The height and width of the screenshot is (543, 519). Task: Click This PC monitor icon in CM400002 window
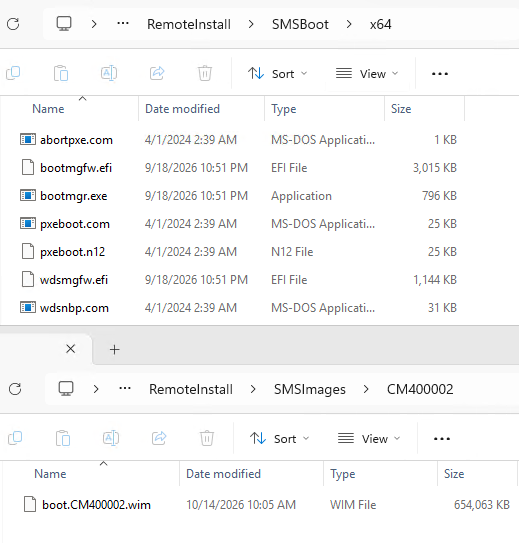click(x=66, y=389)
